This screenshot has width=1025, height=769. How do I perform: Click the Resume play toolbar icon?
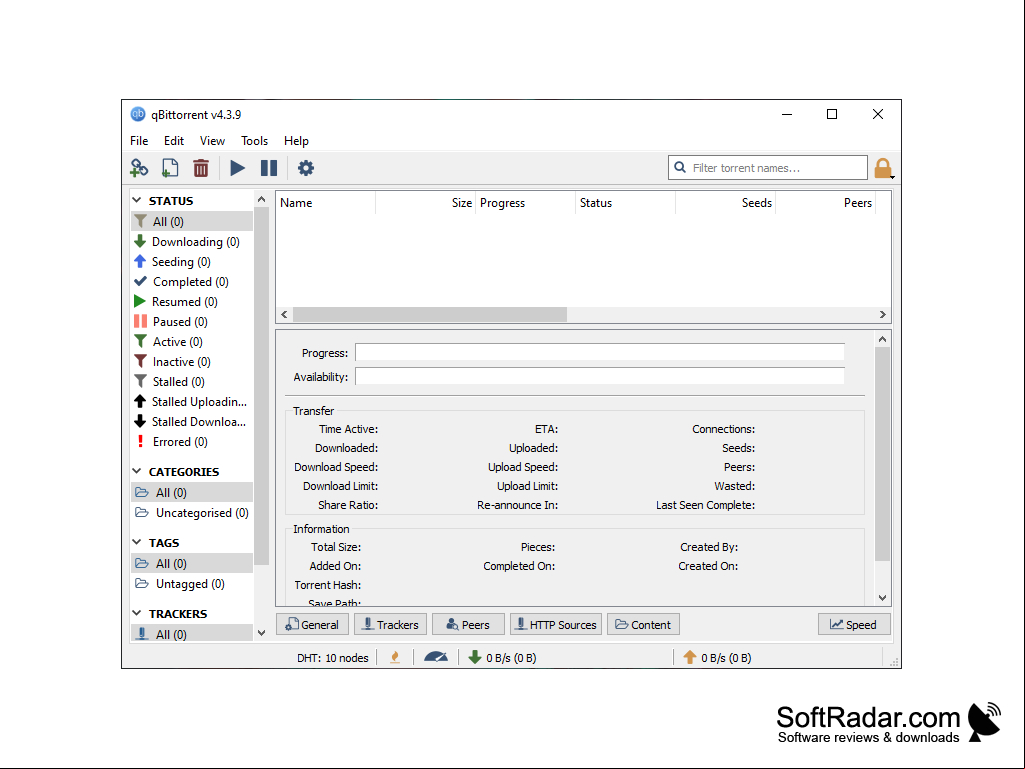click(237, 168)
